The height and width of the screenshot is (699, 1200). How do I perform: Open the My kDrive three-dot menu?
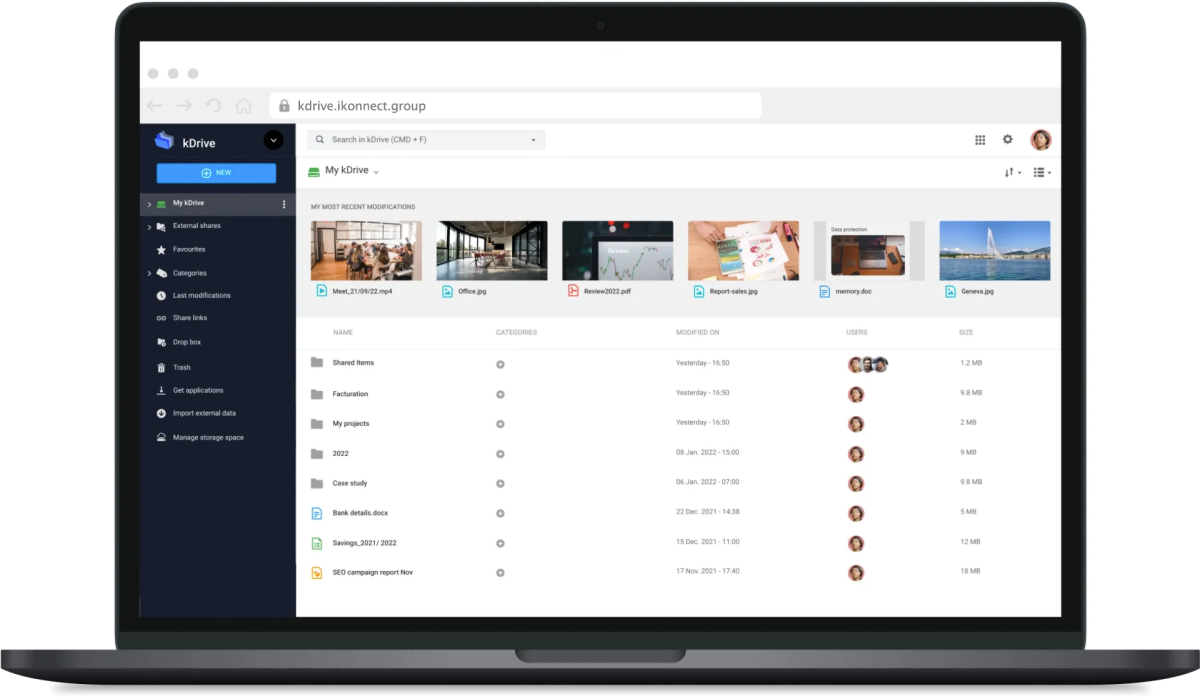[284, 204]
